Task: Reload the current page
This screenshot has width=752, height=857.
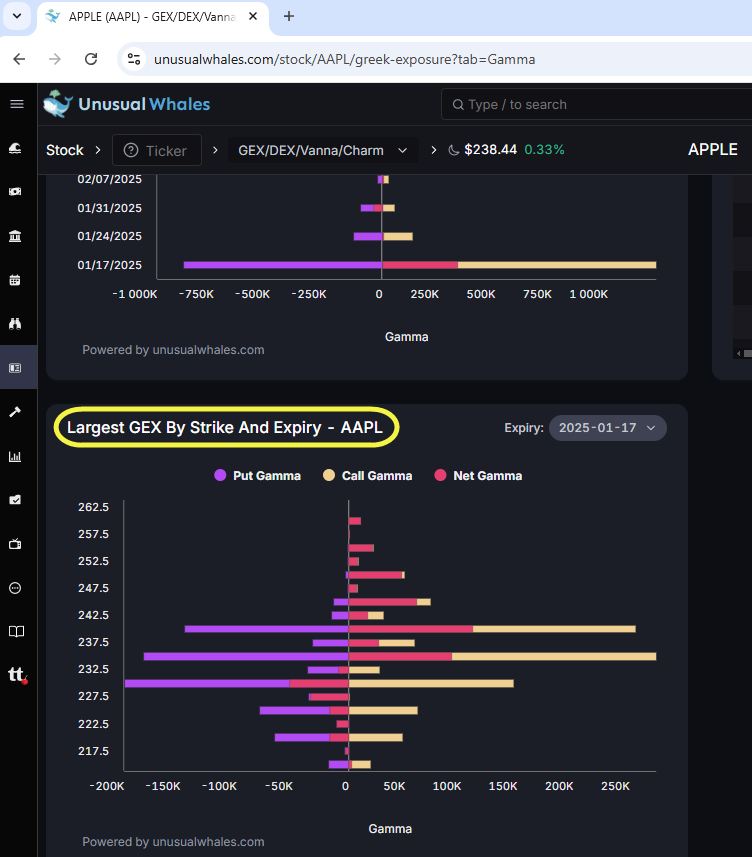Action: [91, 59]
